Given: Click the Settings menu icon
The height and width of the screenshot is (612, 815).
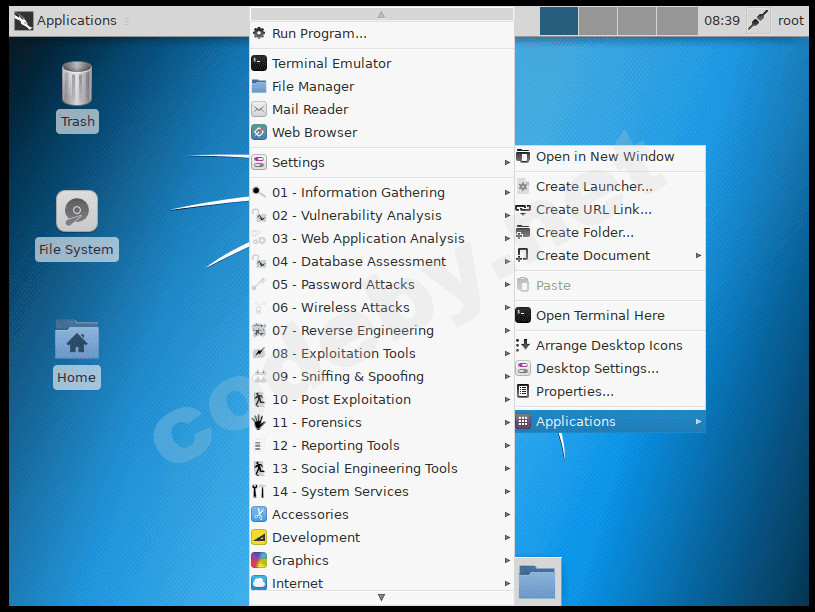Looking at the screenshot, I should pos(259,162).
